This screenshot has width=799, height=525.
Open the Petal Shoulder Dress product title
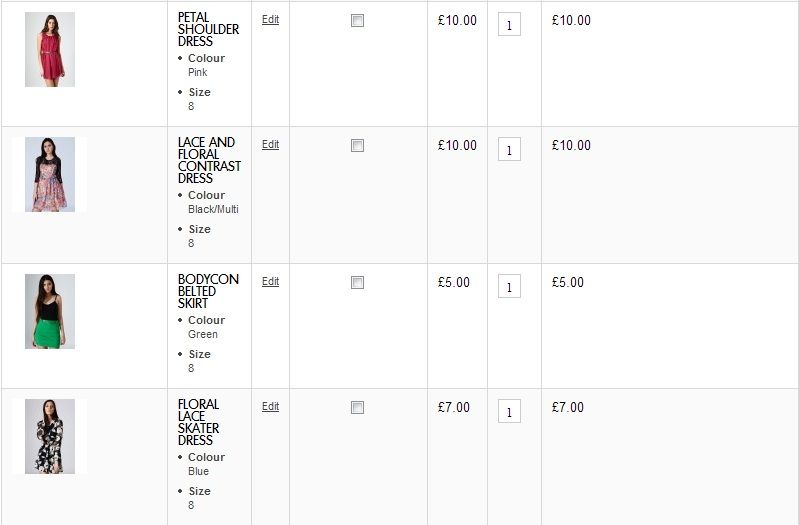pyautogui.click(x=208, y=29)
